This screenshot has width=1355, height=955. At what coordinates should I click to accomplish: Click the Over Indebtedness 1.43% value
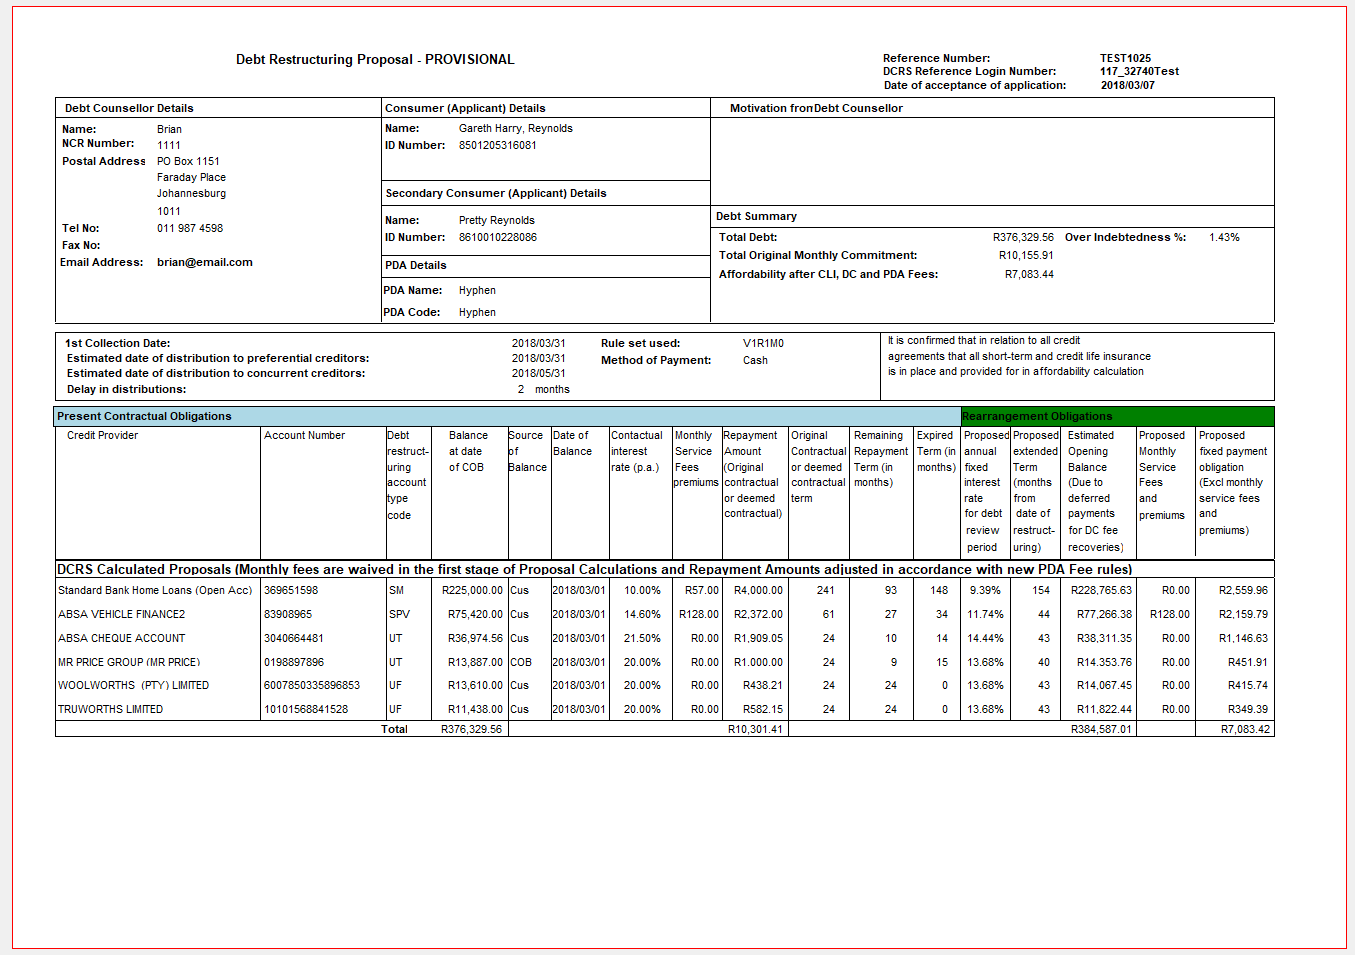pyautogui.click(x=1224, y=237)
